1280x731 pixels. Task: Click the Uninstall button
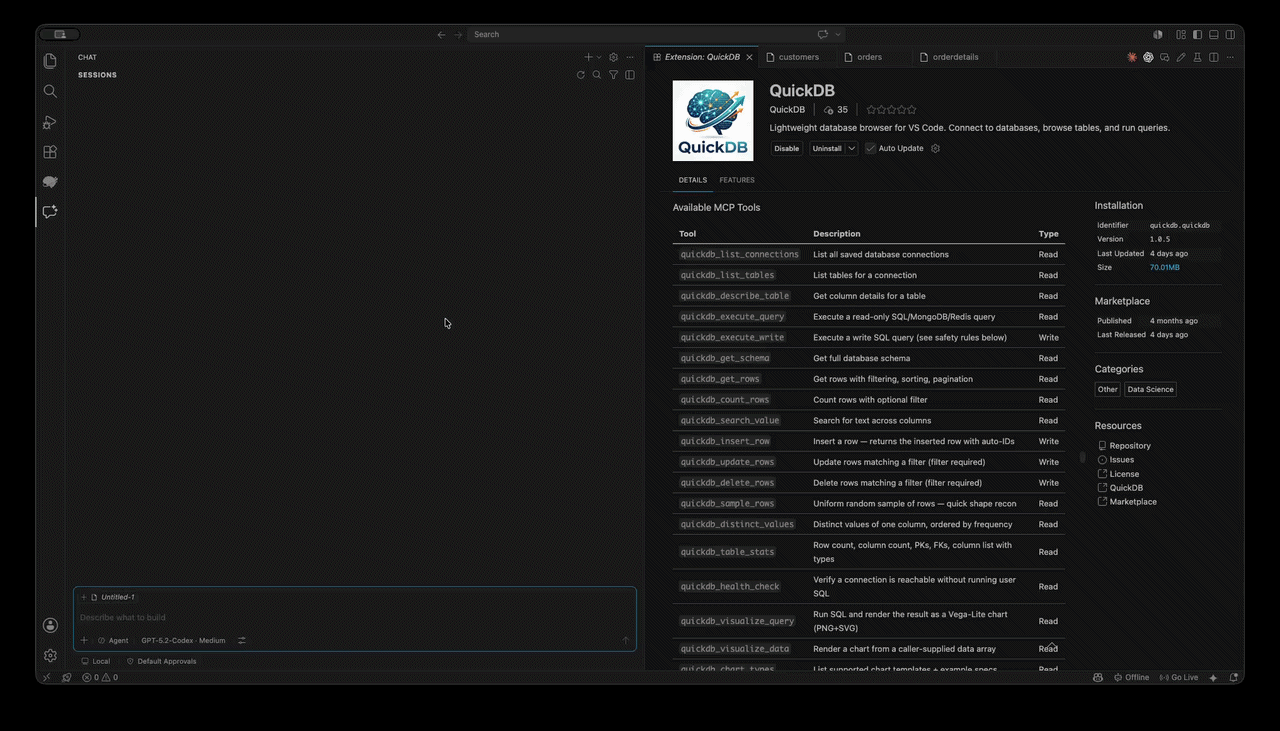pos(827,148)
